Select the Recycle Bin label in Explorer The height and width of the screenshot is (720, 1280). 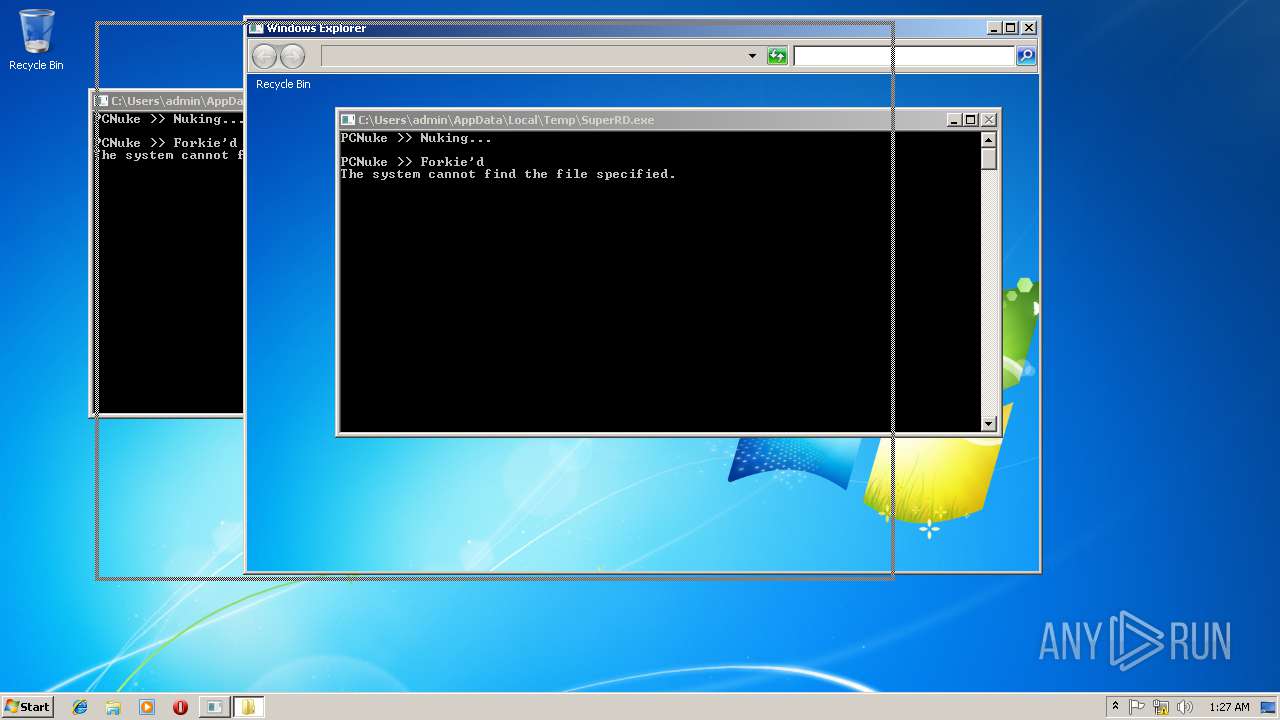(x=283, y=84)
